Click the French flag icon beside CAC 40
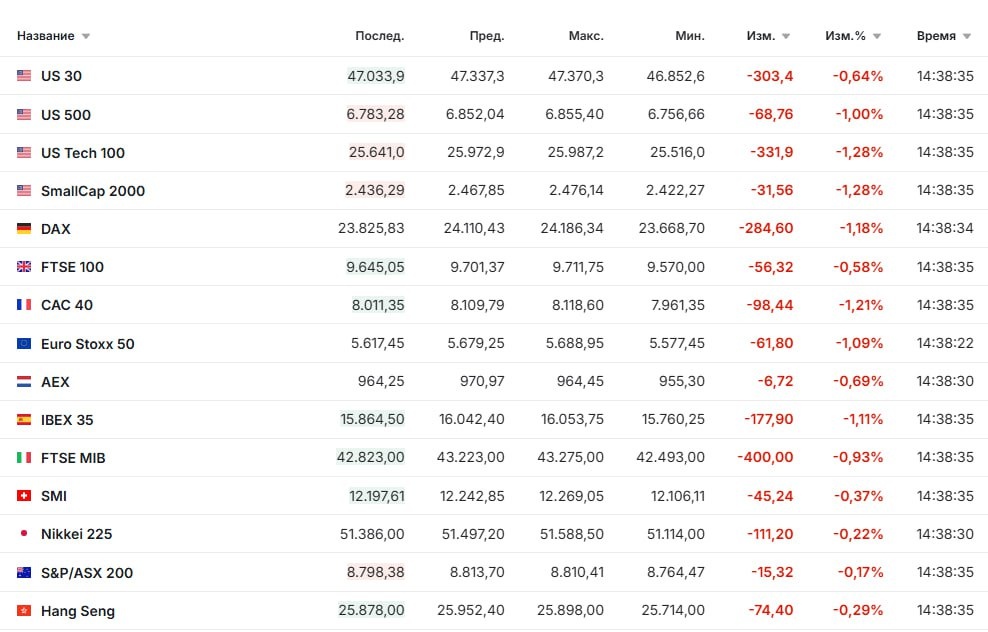Viewport: 988px width, 632px height. pyautogui.click(x=24, y=305)
